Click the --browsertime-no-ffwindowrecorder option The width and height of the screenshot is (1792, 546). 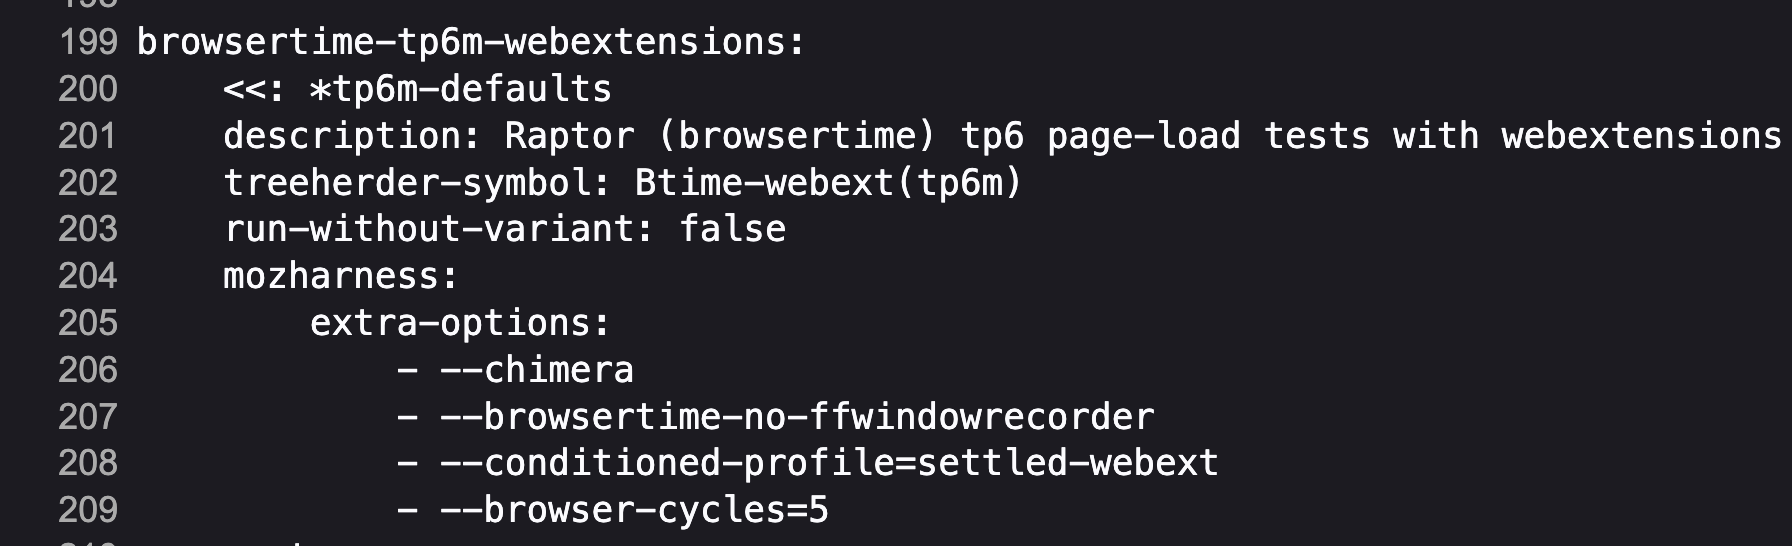797,417
